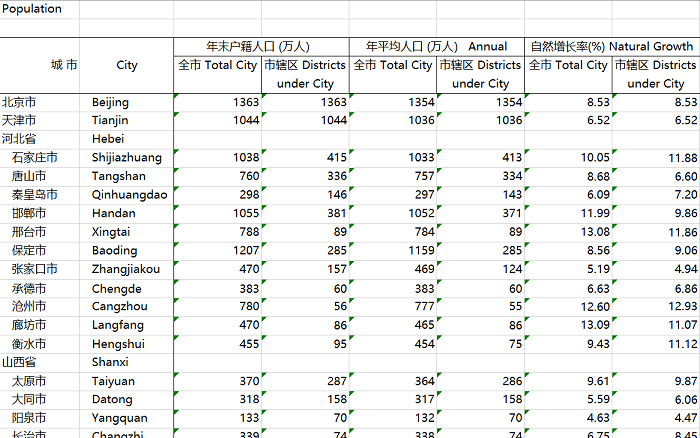Click Cangzhou's 12.93 district growth cell
700x438 pixels.
[656, 306]
